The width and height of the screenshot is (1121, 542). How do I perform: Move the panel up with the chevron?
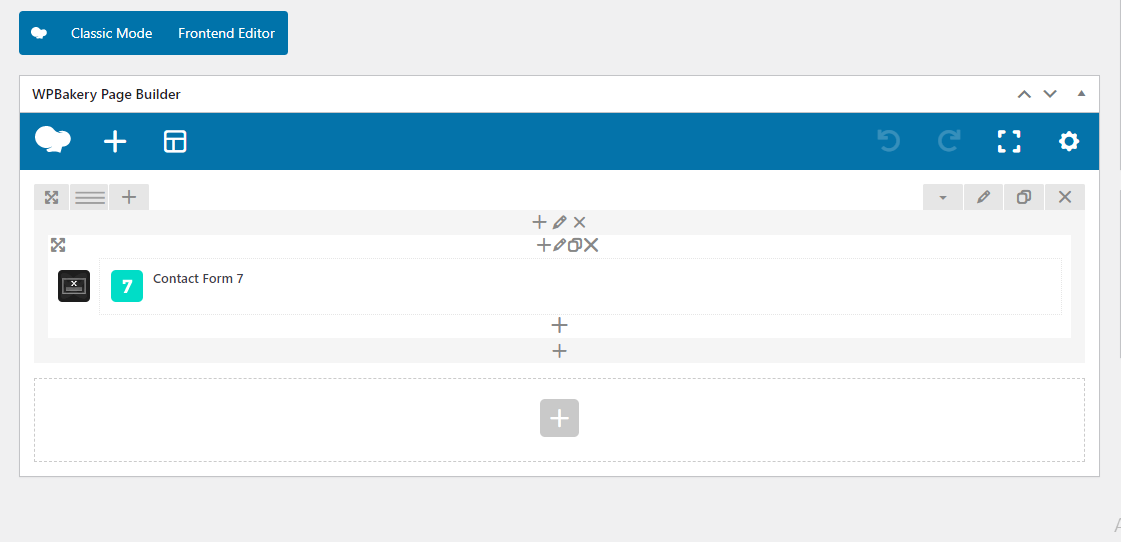click(1024, 94)
